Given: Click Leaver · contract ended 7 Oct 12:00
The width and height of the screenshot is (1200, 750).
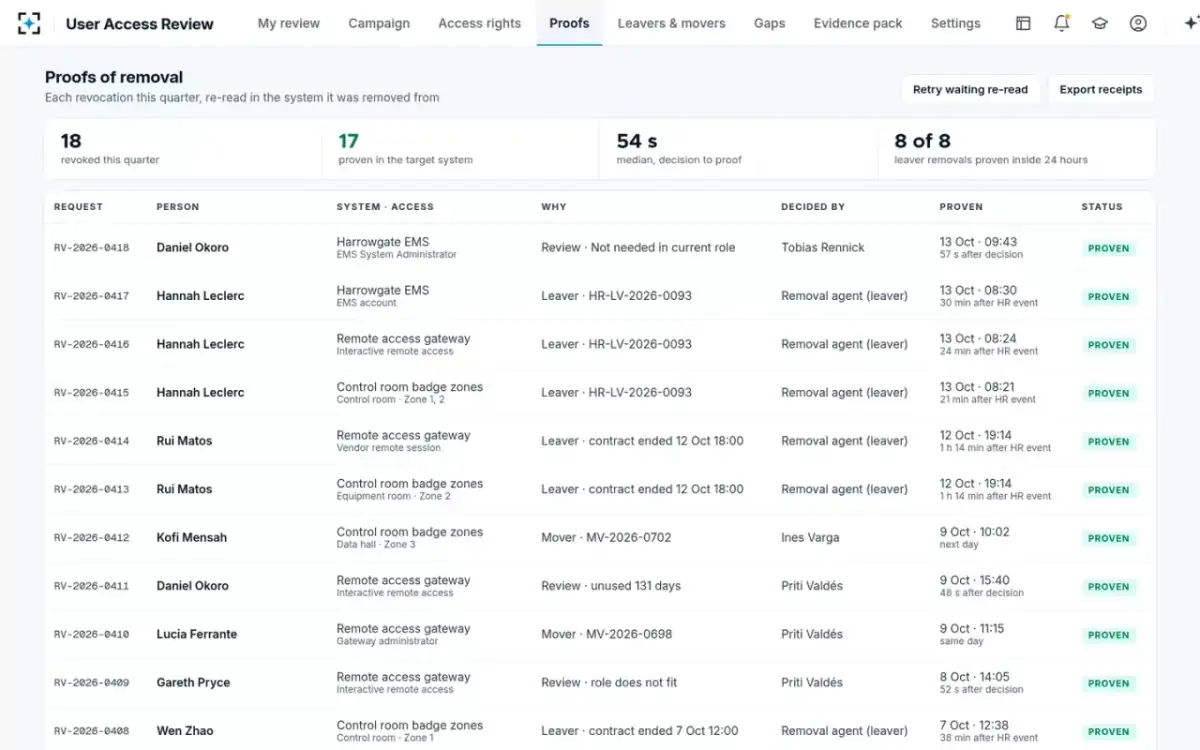Looking at the screenshot, I should click(x=640, y=731).
